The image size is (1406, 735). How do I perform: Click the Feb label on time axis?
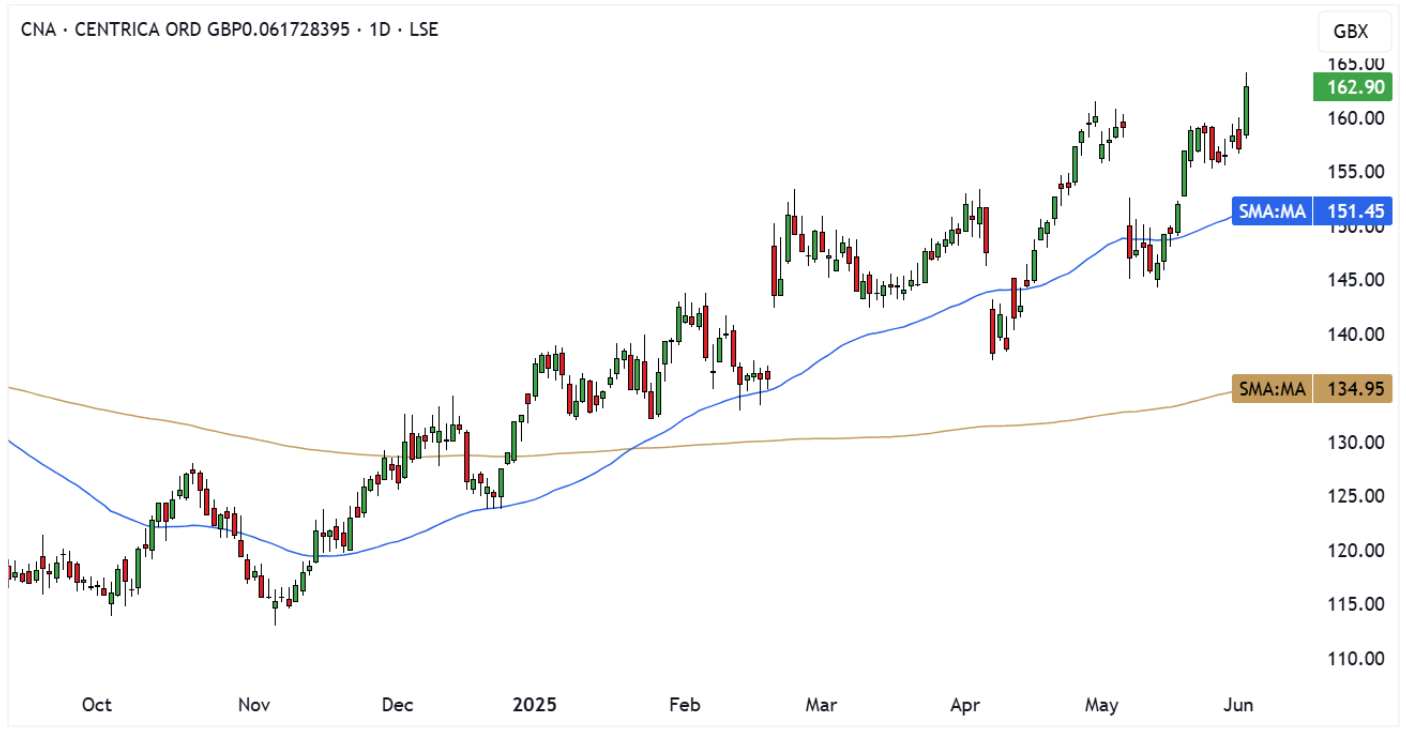[x=684, y=705]
